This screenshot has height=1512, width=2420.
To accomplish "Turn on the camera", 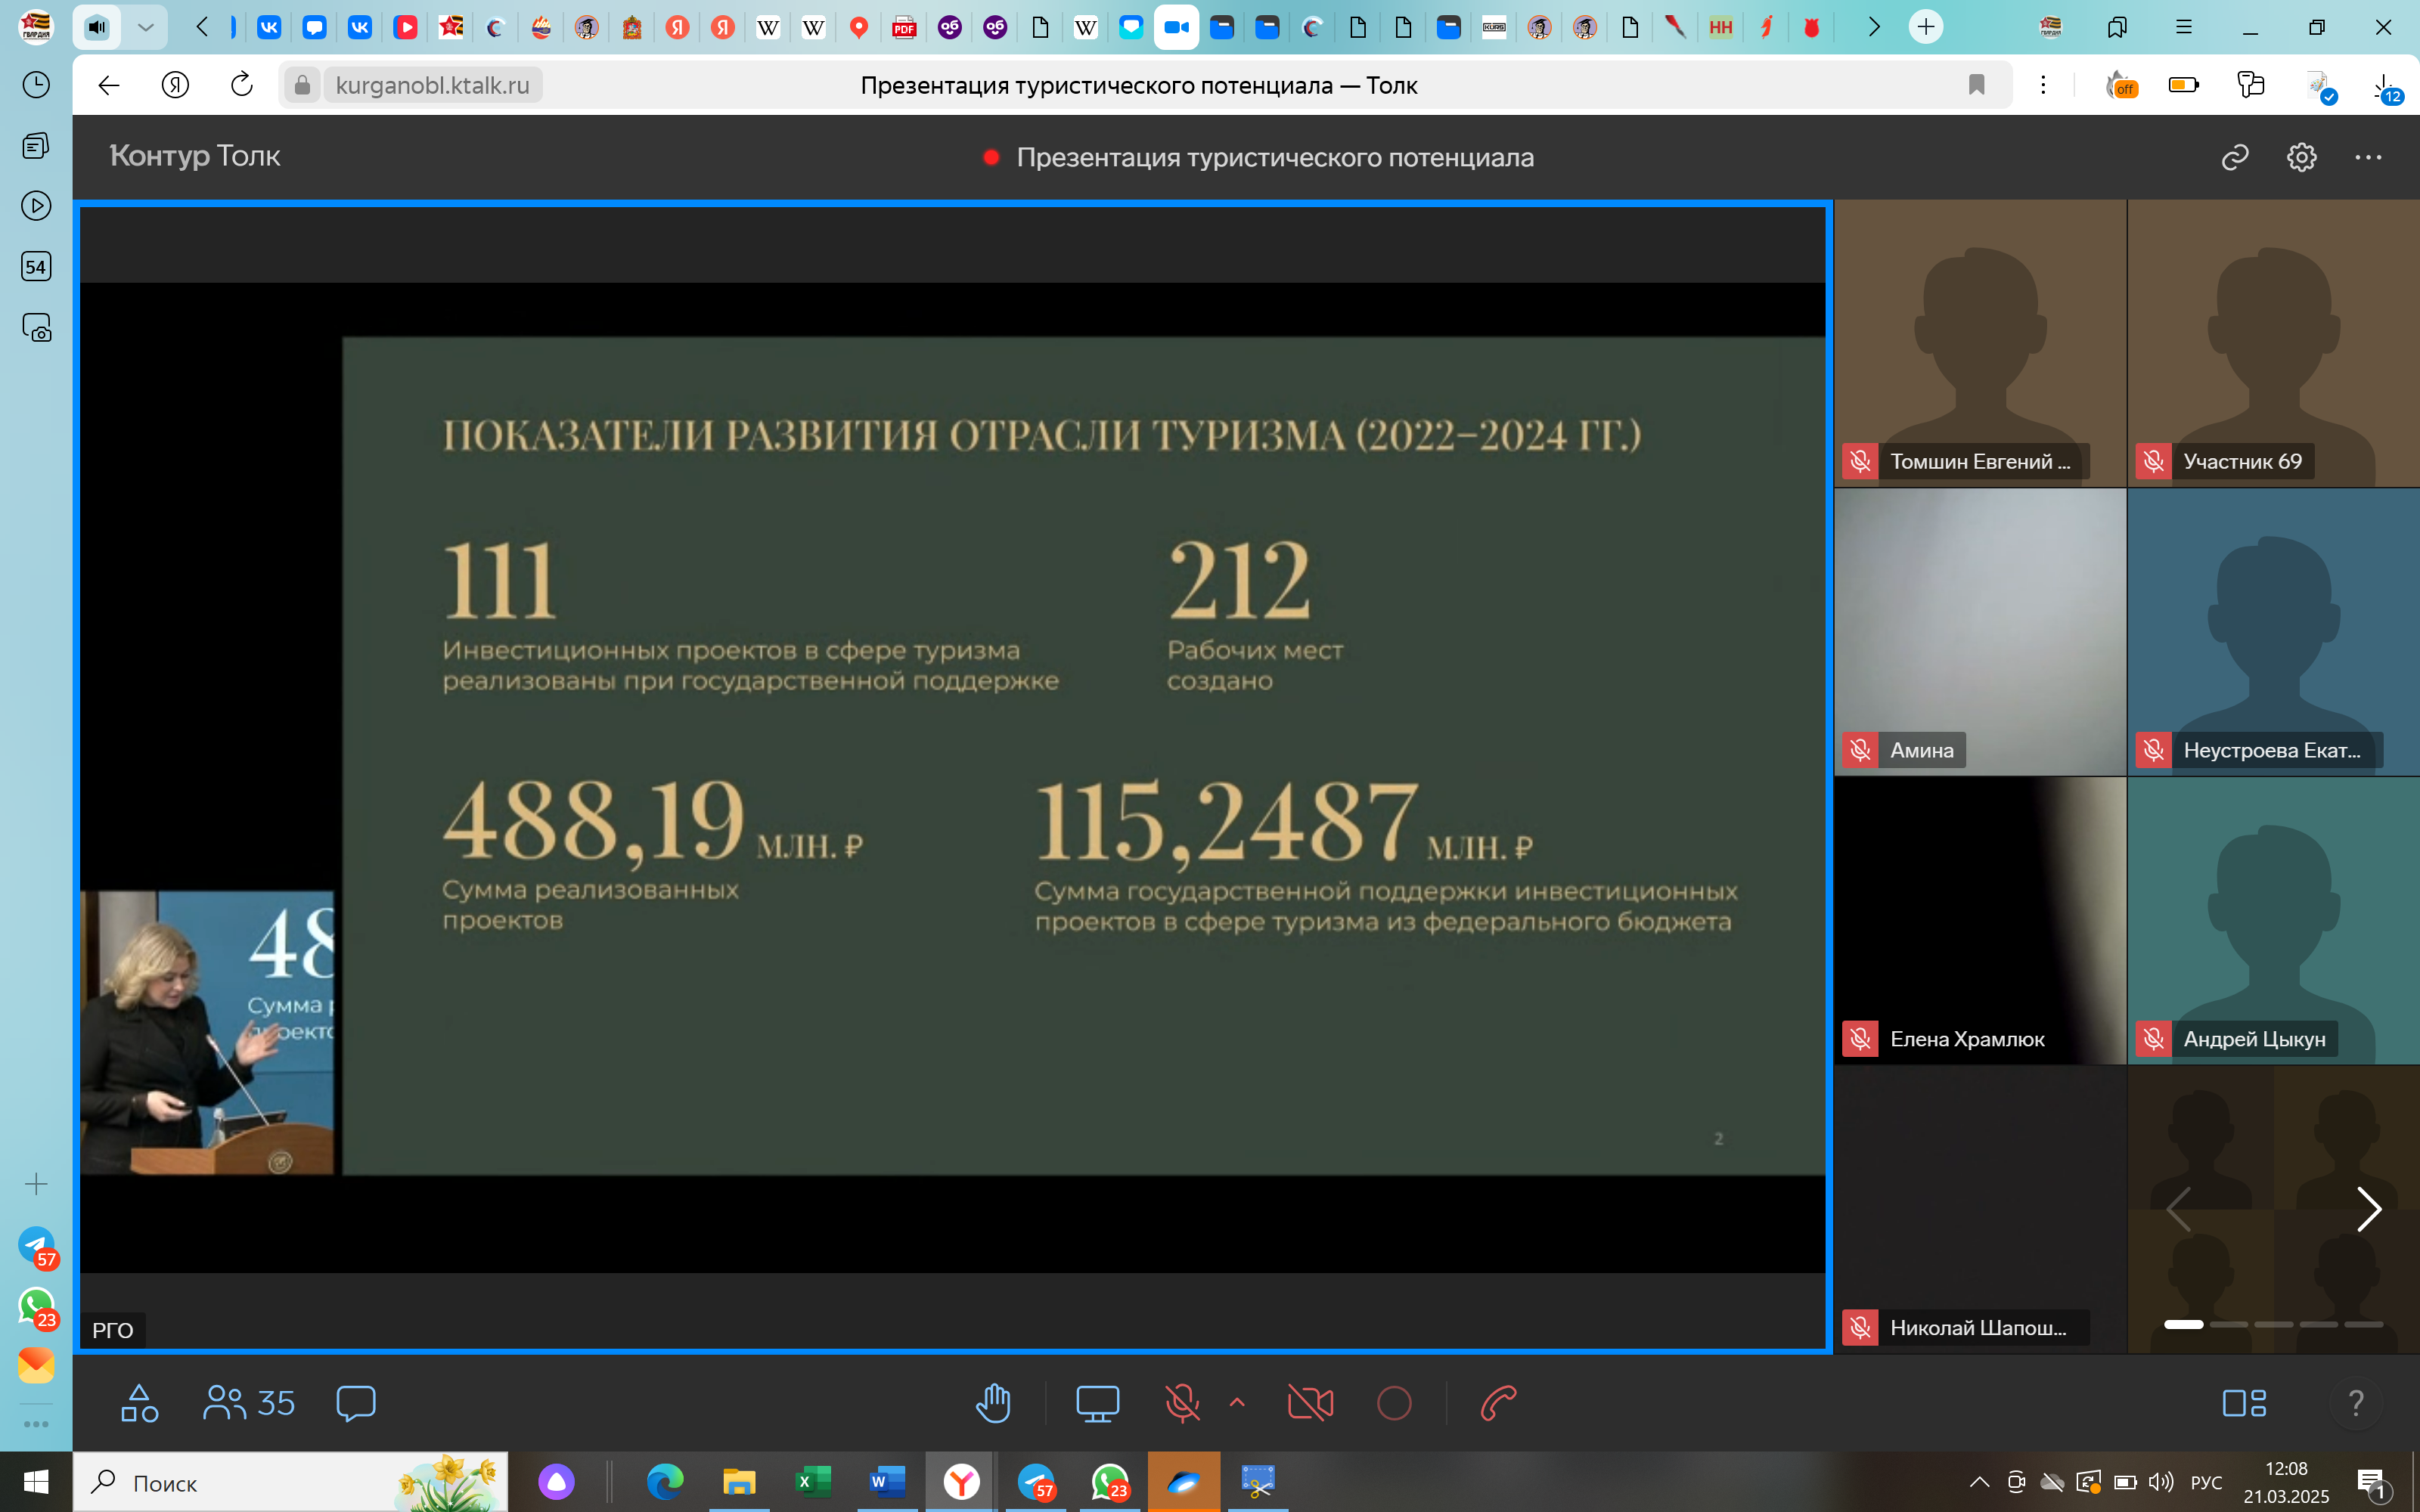I will [x=1310, y=1403].
